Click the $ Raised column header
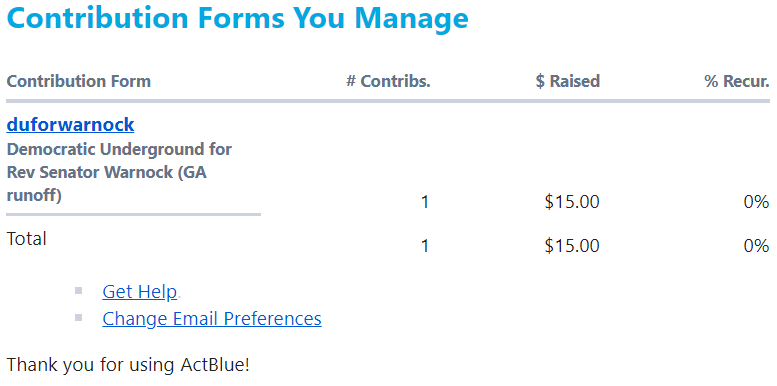 (x=568, y=81)
